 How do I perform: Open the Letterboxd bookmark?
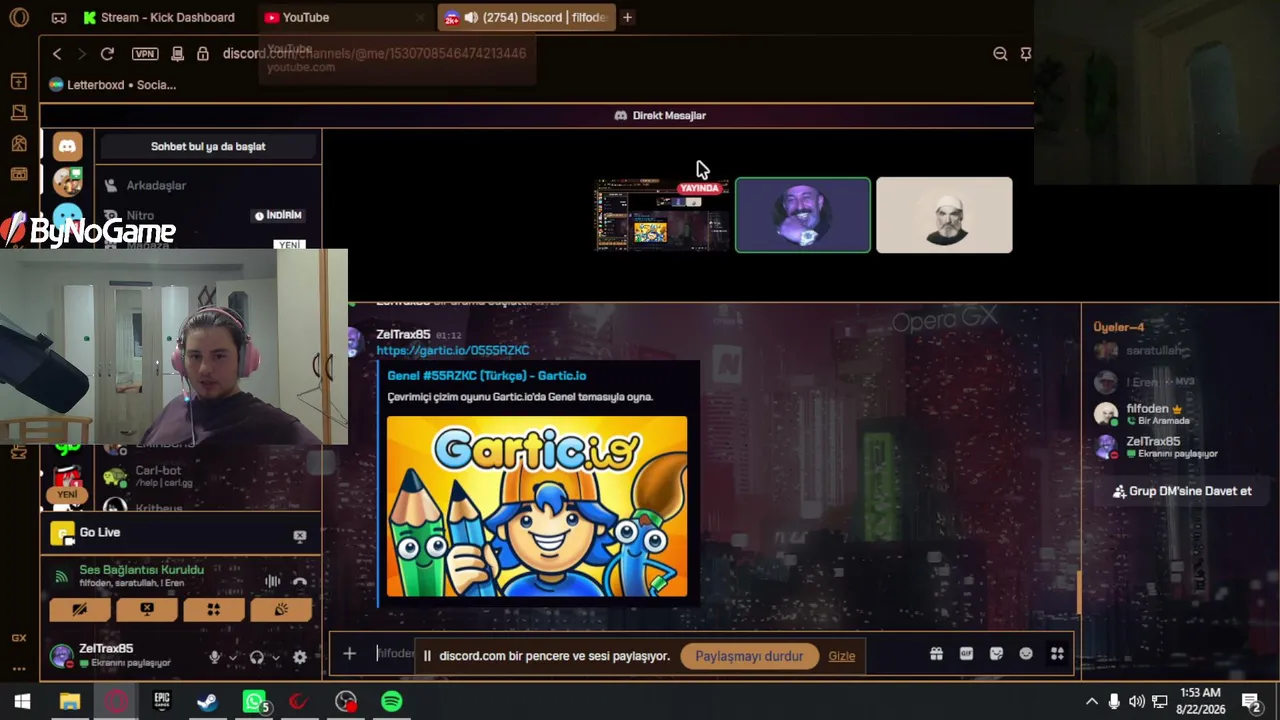coord(112,85)
